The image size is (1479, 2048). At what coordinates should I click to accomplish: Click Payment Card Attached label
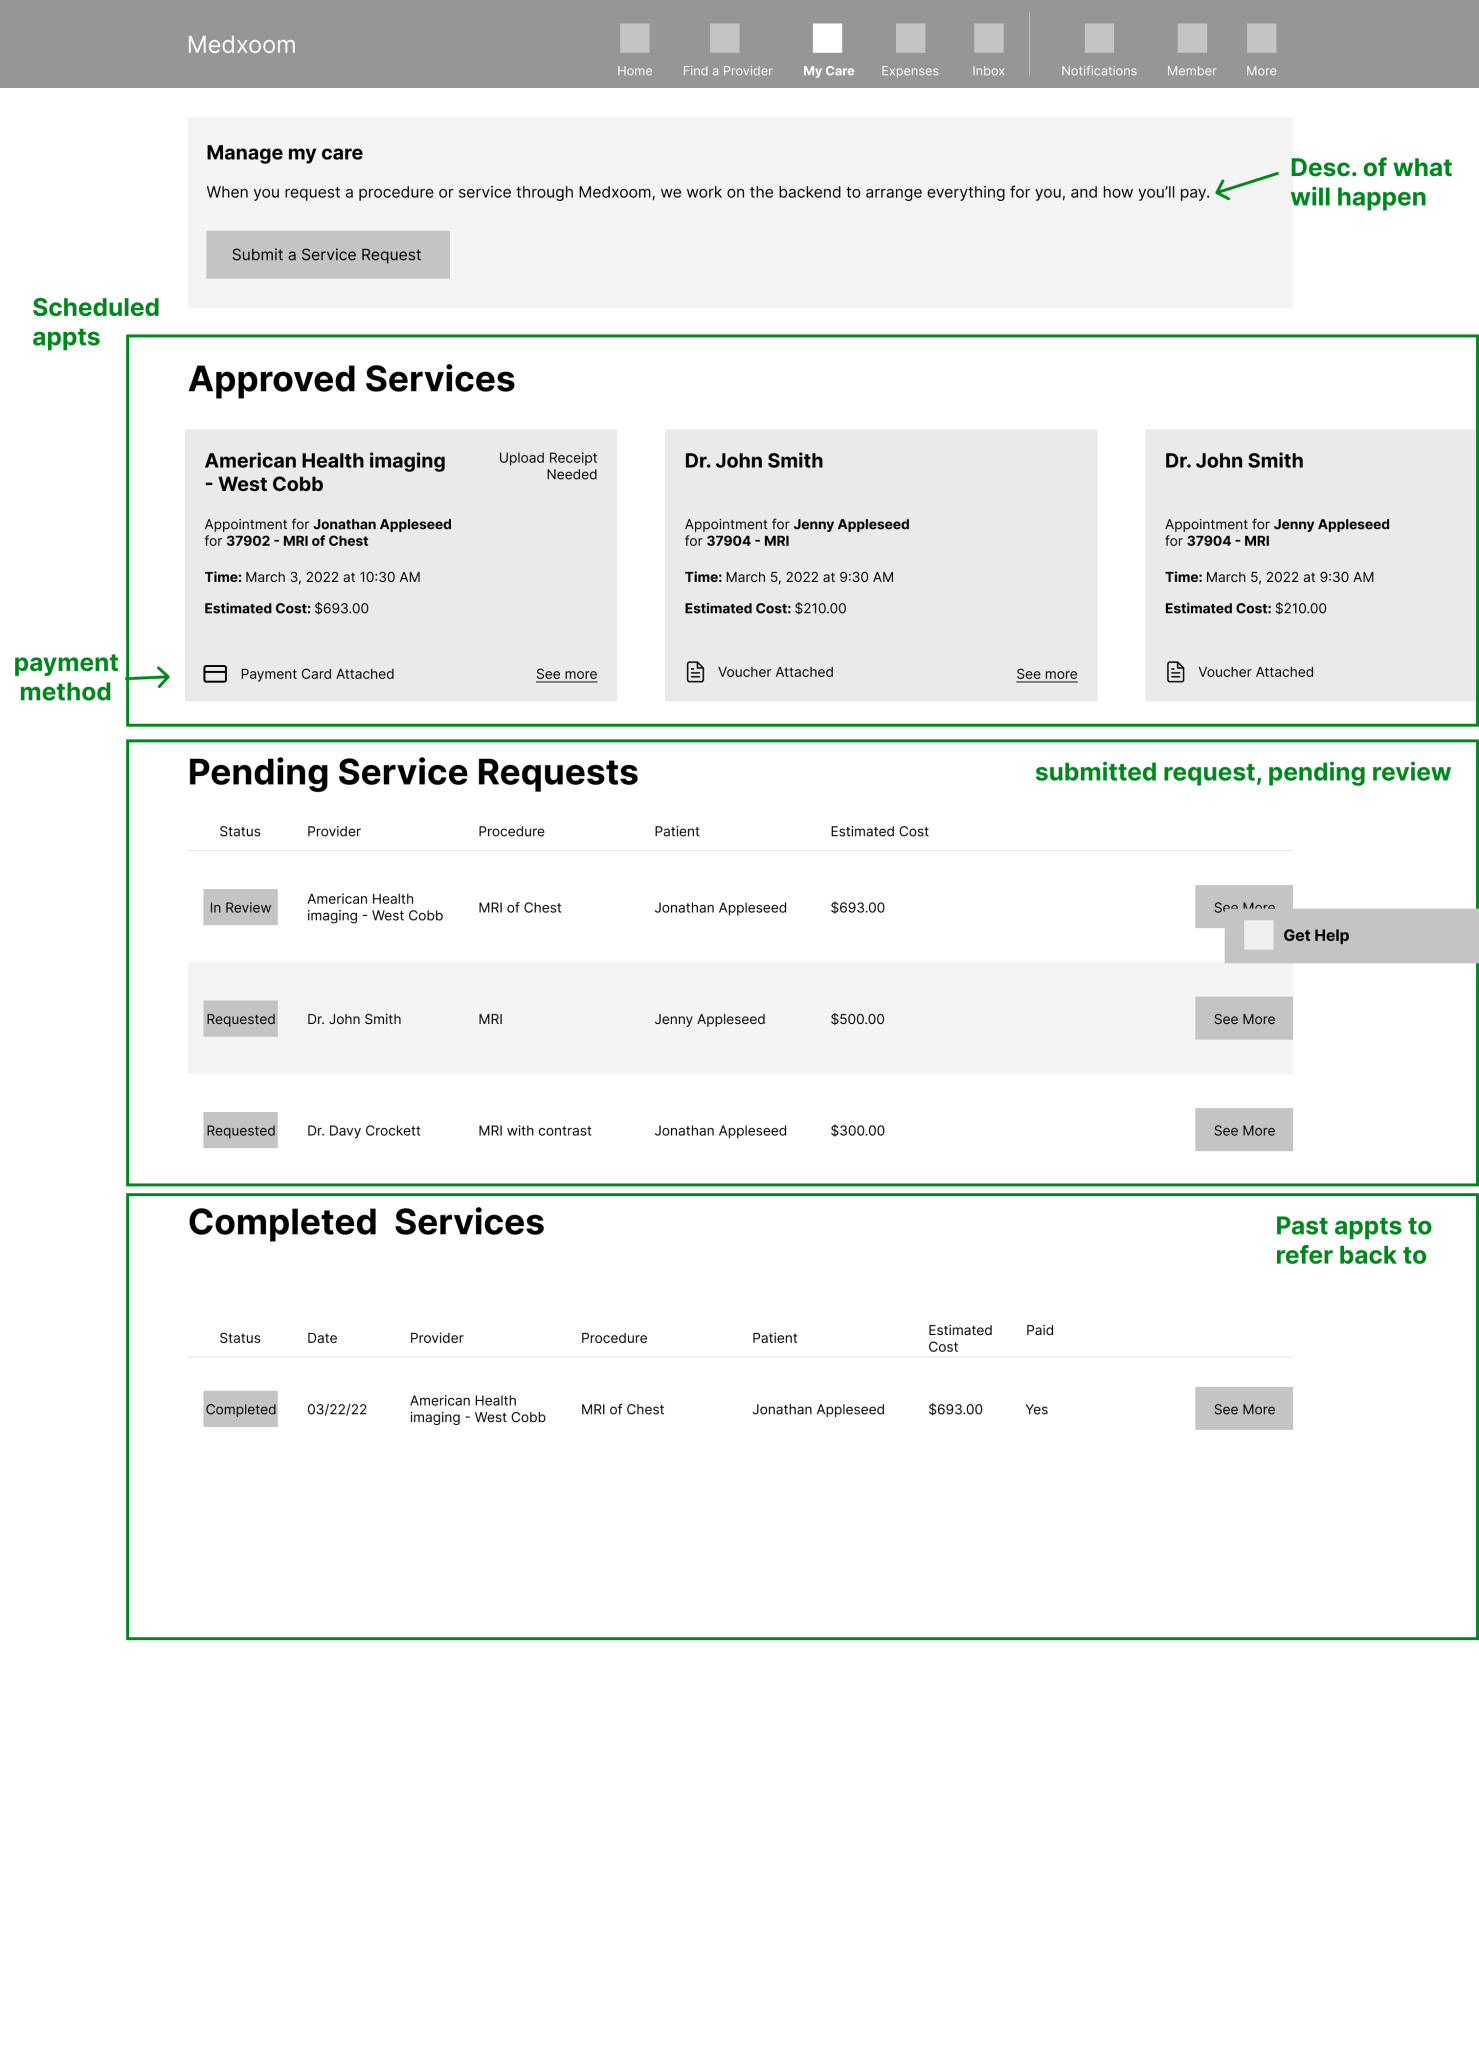pyautogui.click(x=317, y=674)
